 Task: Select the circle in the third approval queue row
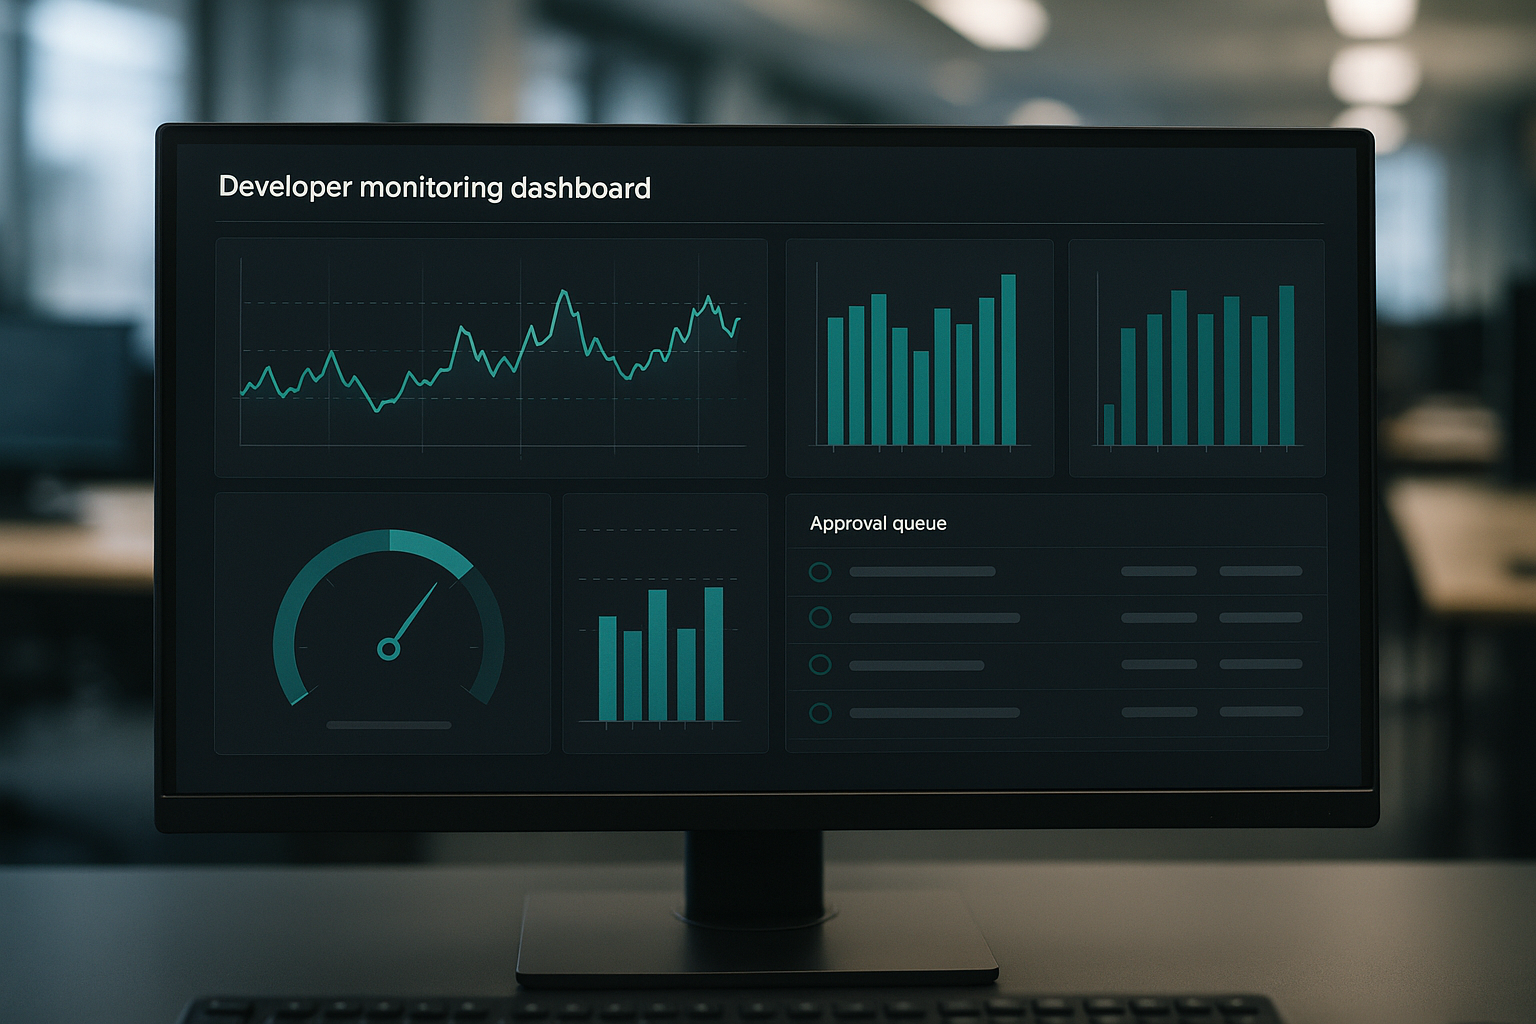tap(820, 665)
